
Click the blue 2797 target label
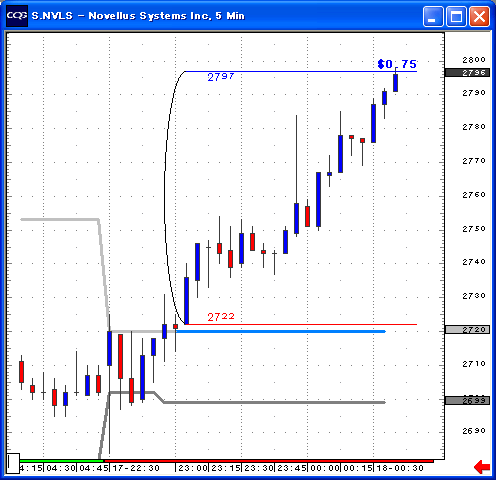point(221,77)
